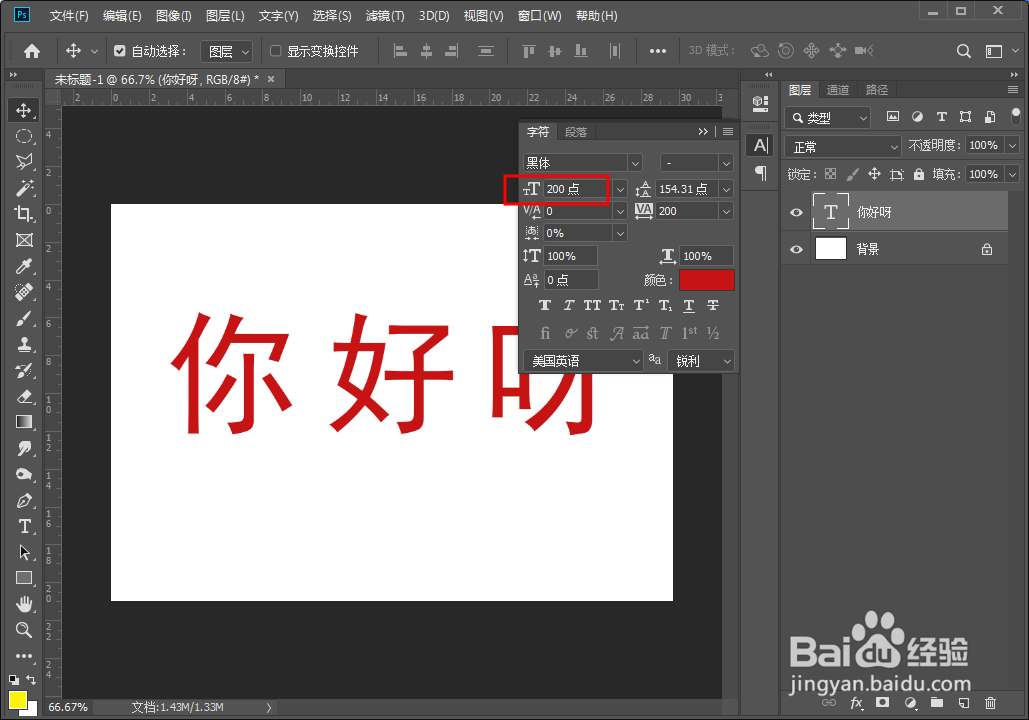The width and height of the screenshot is (1029, 720).
Task: Click the red text color swatch
Action: coord(707,280)
